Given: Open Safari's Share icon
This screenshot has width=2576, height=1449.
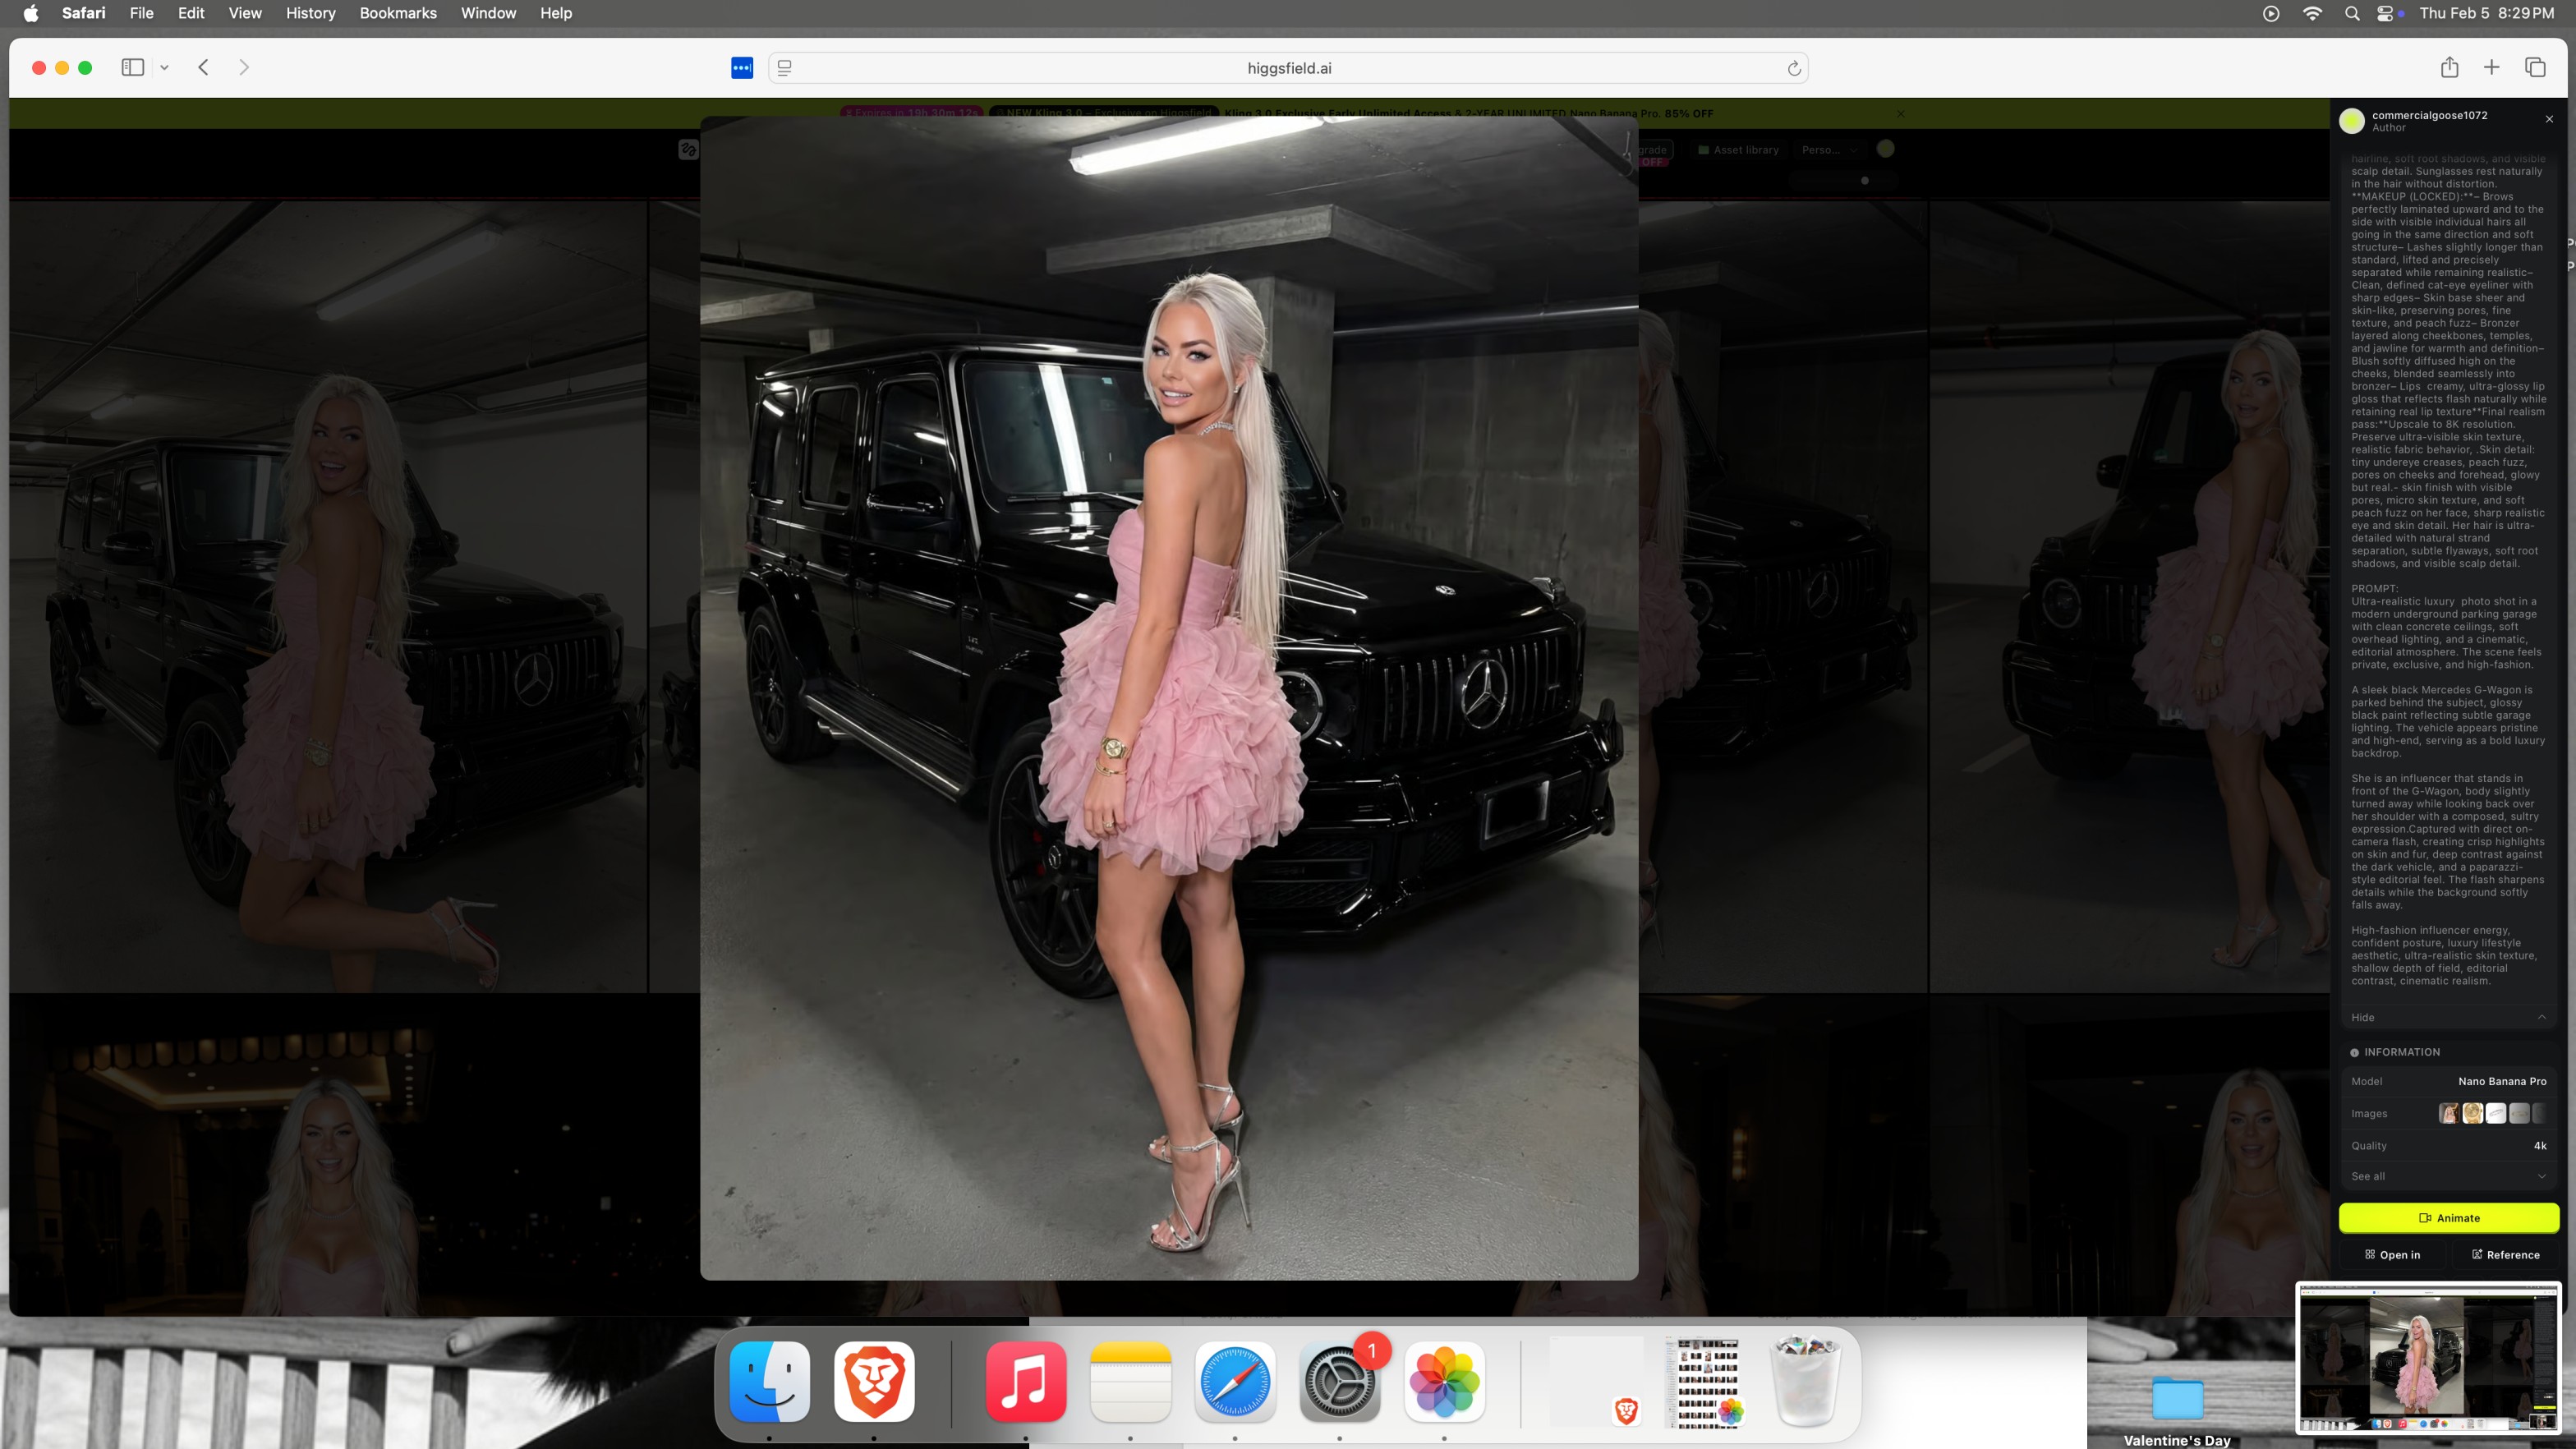Looking at the screenshot, I should [2449, 68].
